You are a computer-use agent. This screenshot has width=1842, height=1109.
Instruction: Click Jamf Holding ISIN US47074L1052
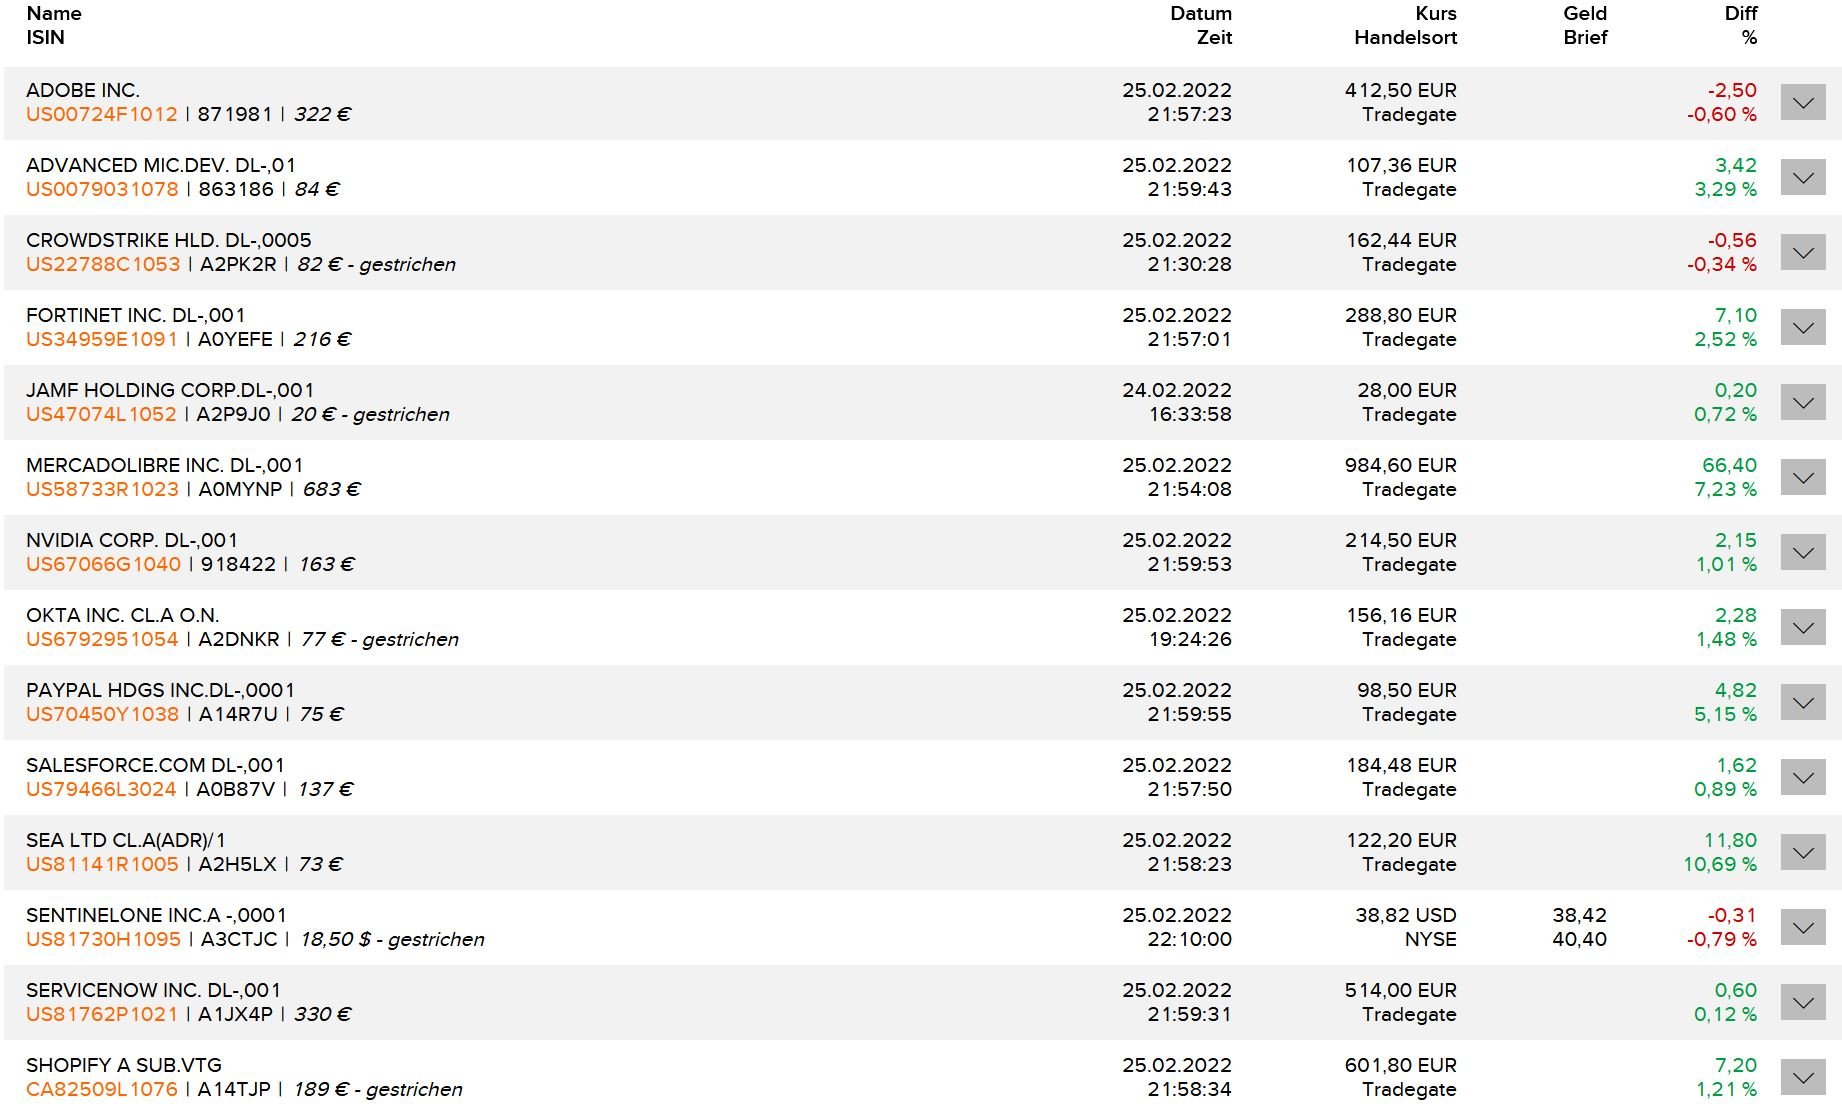101,414
